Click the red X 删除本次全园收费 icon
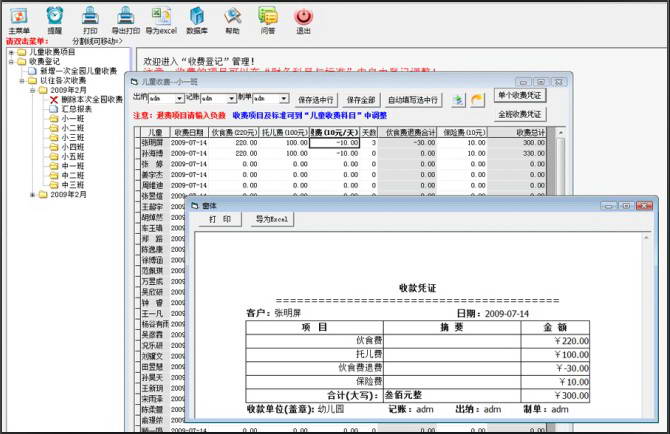670x434 pixels. (x=54, y=100)
